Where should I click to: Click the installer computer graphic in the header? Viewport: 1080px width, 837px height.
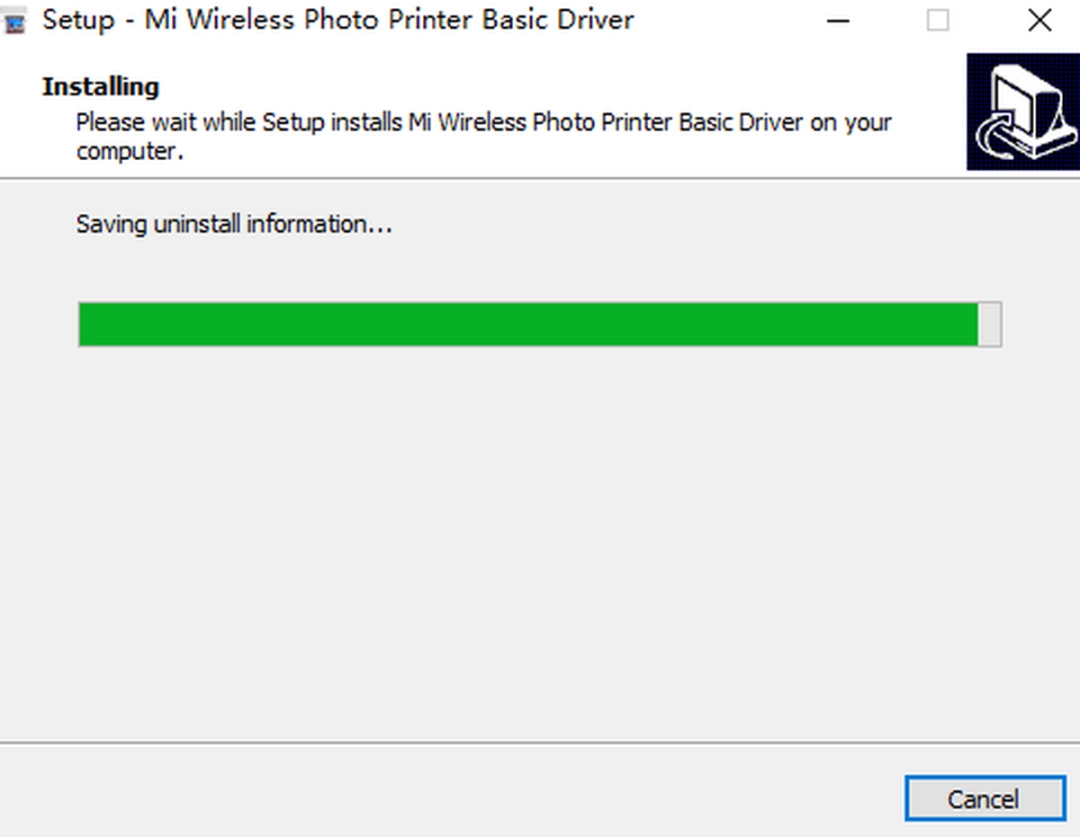pos(1022,111)
